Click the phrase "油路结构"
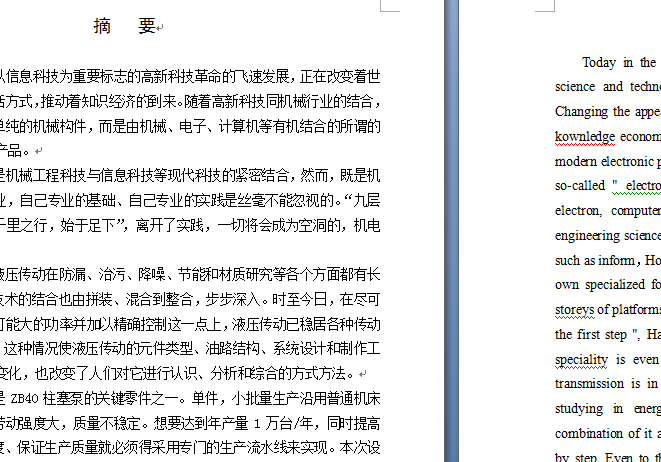The image size is (661, 462). coord(232,349)
